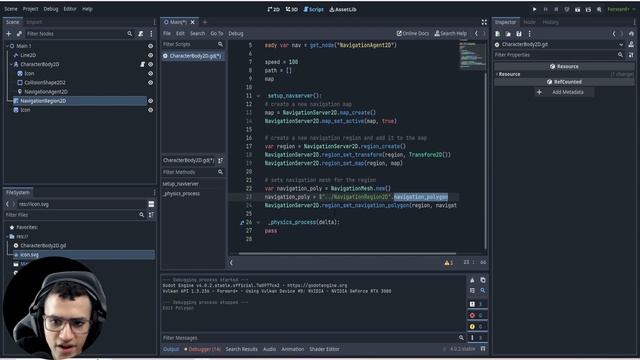Screen dimensions: 640x360
Task: Click the instantiate child scene chain icon
Action: 19,34
